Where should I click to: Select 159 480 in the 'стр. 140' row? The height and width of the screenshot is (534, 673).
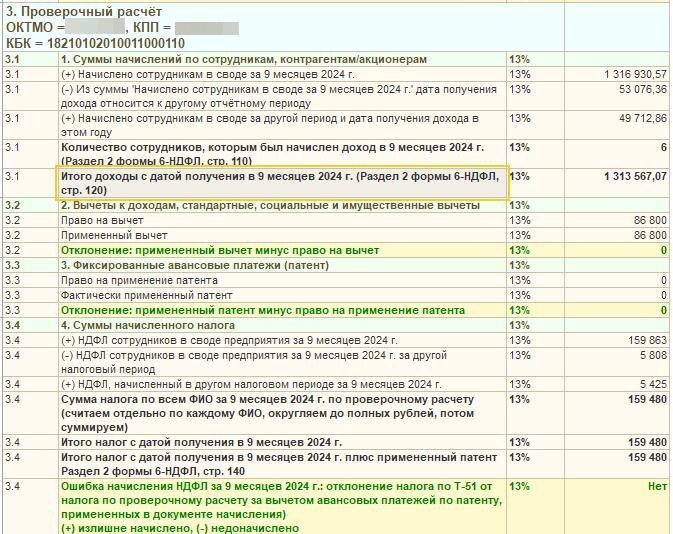point(648,457)
